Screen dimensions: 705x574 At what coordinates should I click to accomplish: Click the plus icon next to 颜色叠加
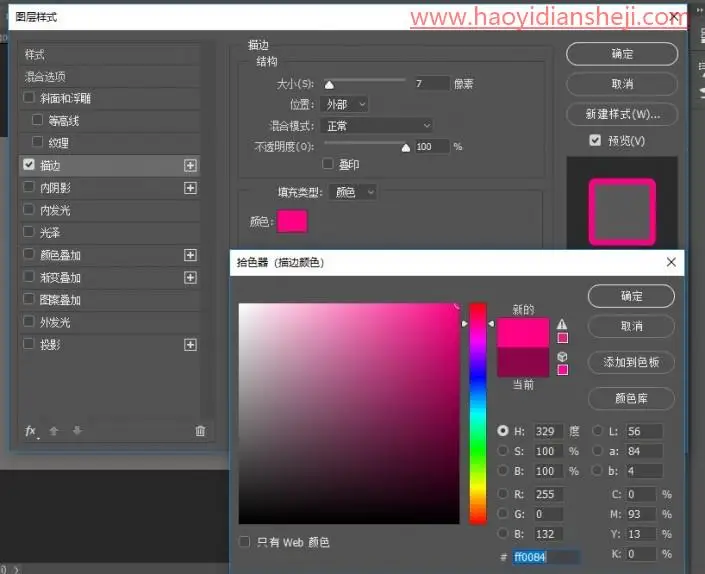click(x=190, y=255)
